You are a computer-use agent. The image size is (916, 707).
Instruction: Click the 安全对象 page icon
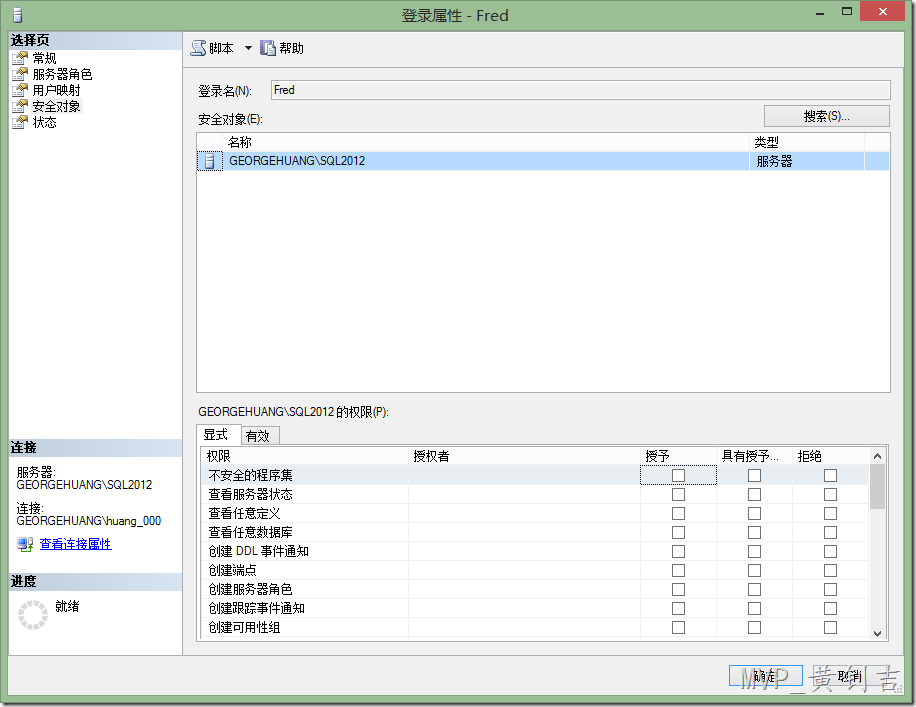[20, 106]
